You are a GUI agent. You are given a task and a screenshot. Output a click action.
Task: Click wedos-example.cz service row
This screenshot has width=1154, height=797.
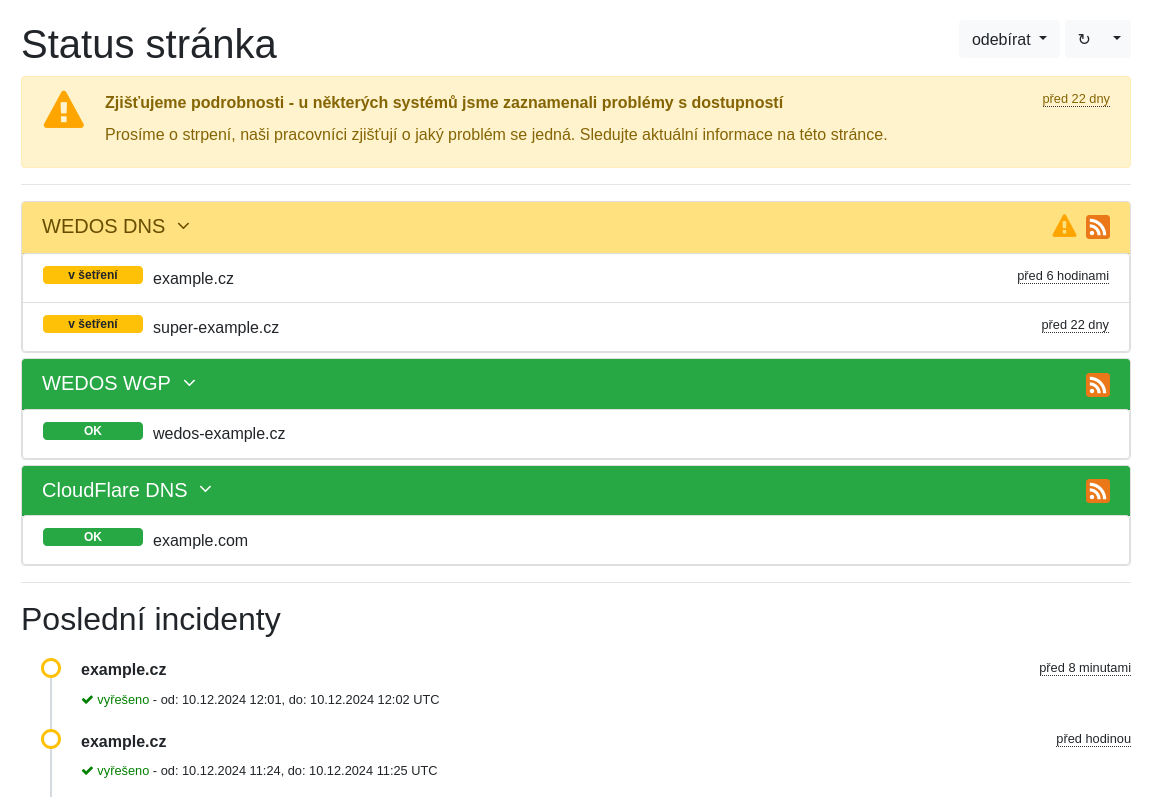click(x=219, y=433)
